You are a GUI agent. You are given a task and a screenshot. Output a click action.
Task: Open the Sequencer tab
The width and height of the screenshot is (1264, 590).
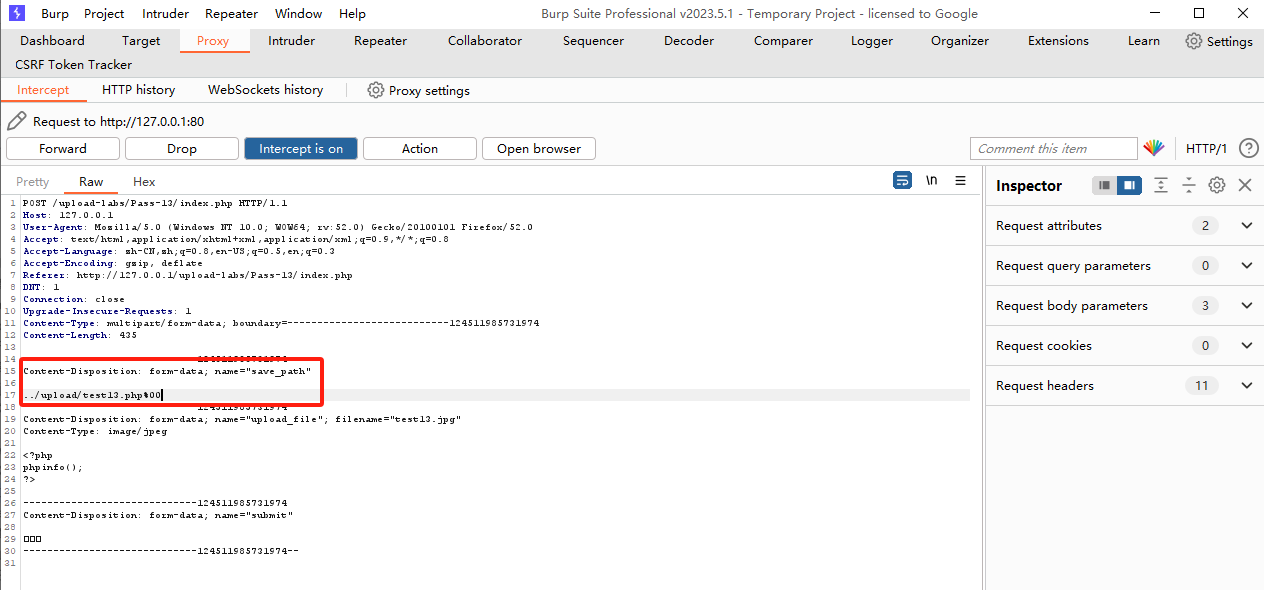coord(593,41)
